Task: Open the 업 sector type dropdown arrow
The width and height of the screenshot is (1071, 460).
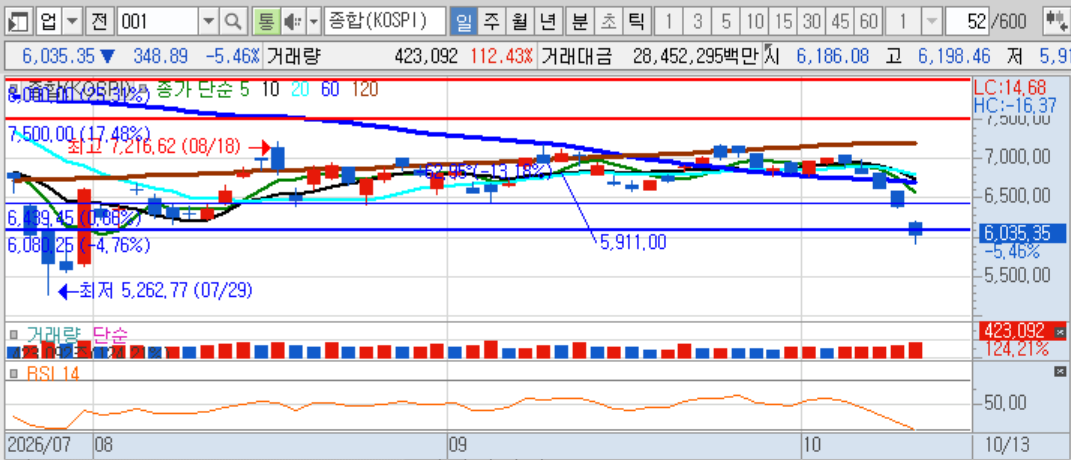Action: 72,23
